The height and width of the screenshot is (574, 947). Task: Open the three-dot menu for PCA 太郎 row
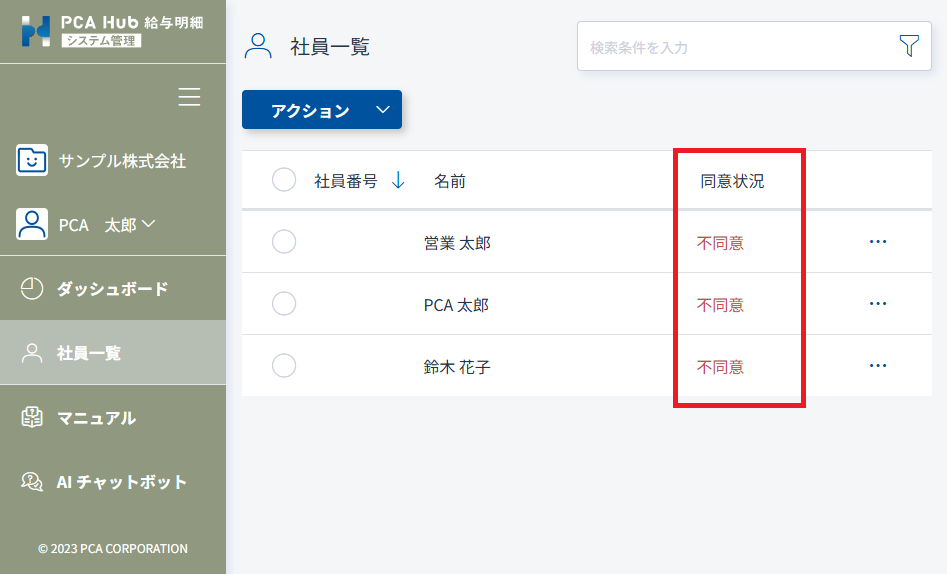(x=878, y=303)
